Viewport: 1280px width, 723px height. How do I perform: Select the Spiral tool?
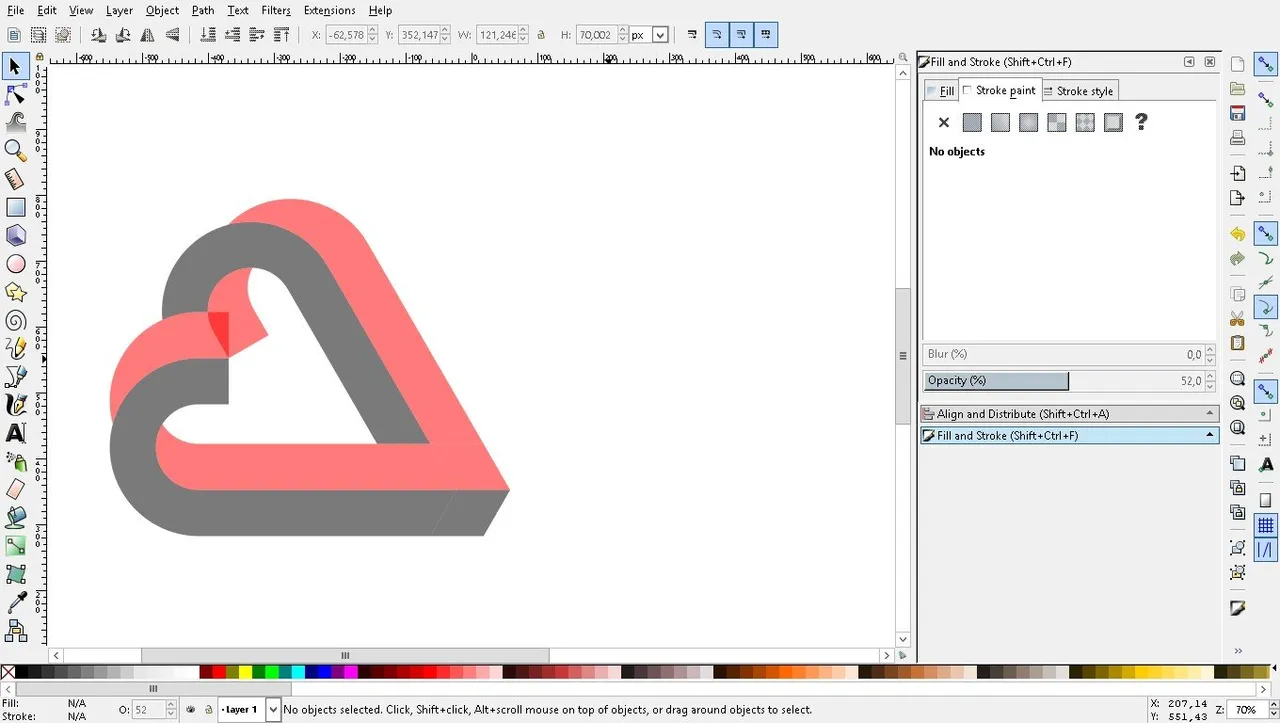click(15, 320)
